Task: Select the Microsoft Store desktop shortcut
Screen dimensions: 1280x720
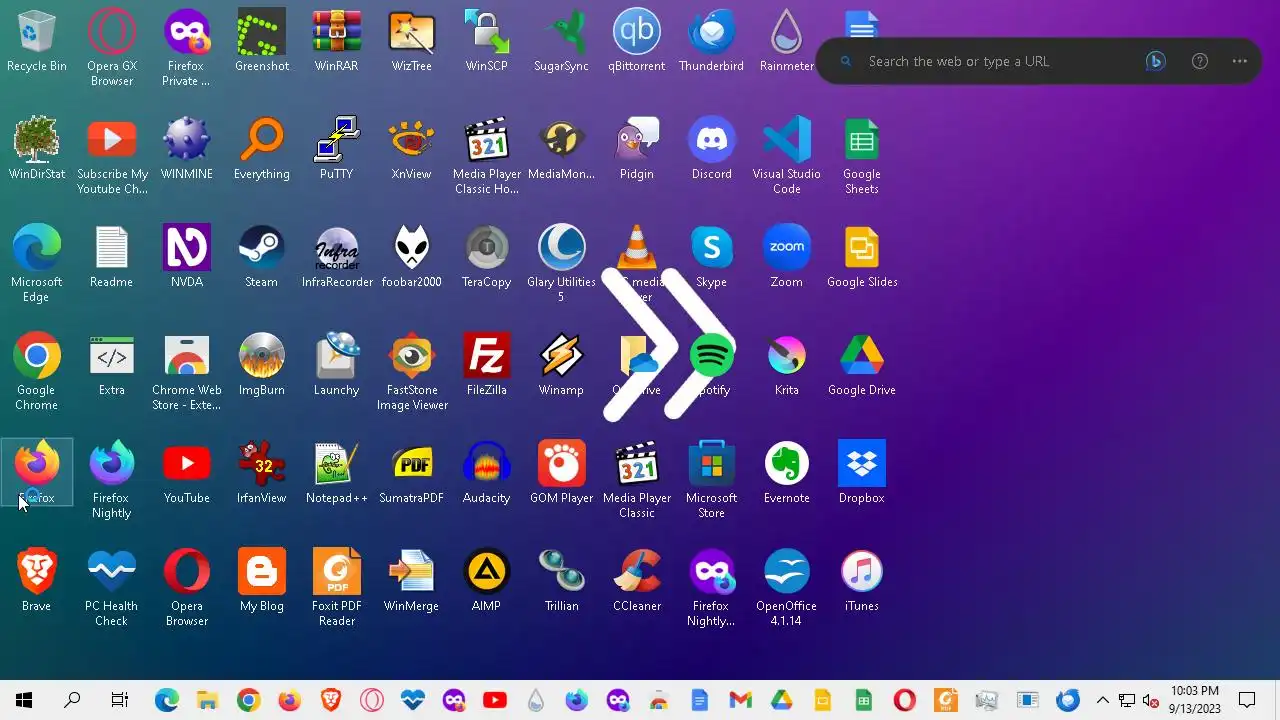Action: tap(711, 480)
